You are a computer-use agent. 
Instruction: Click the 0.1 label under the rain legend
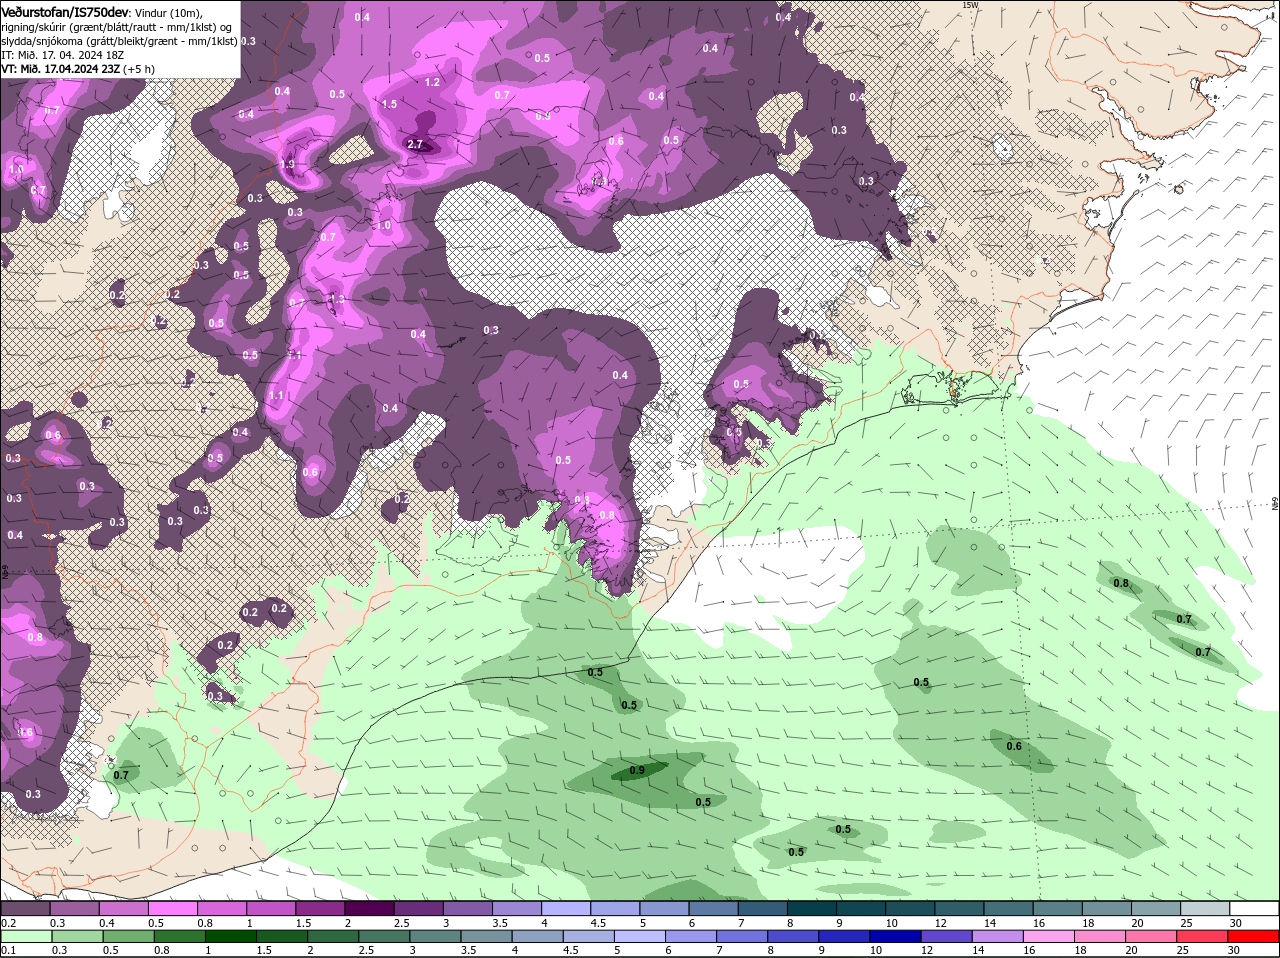click(x=8, y=951)
